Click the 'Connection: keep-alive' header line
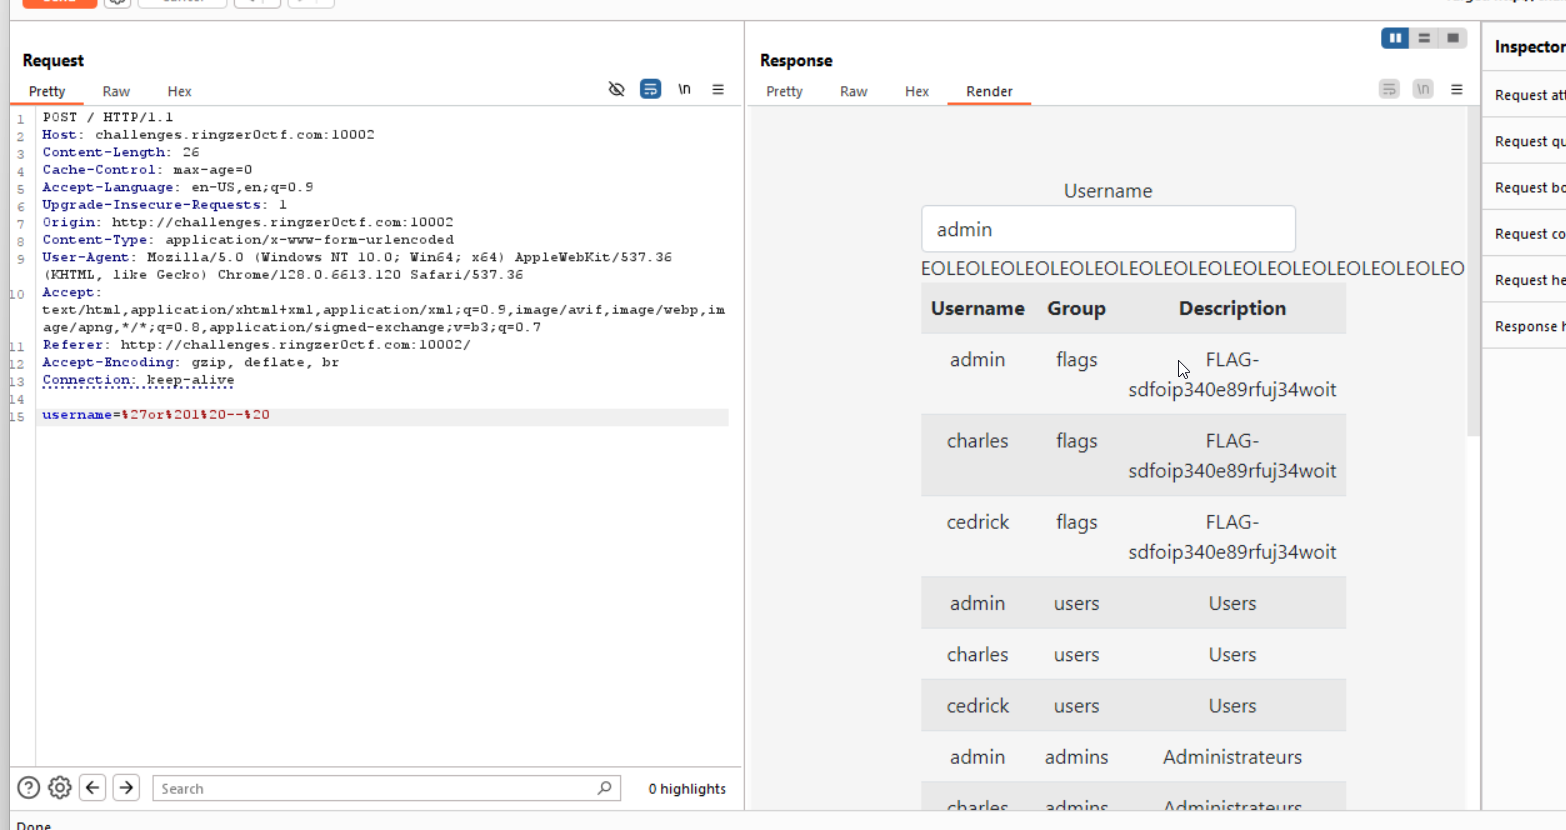Viewport: 1566px width, 830px height. pos(138,380)
